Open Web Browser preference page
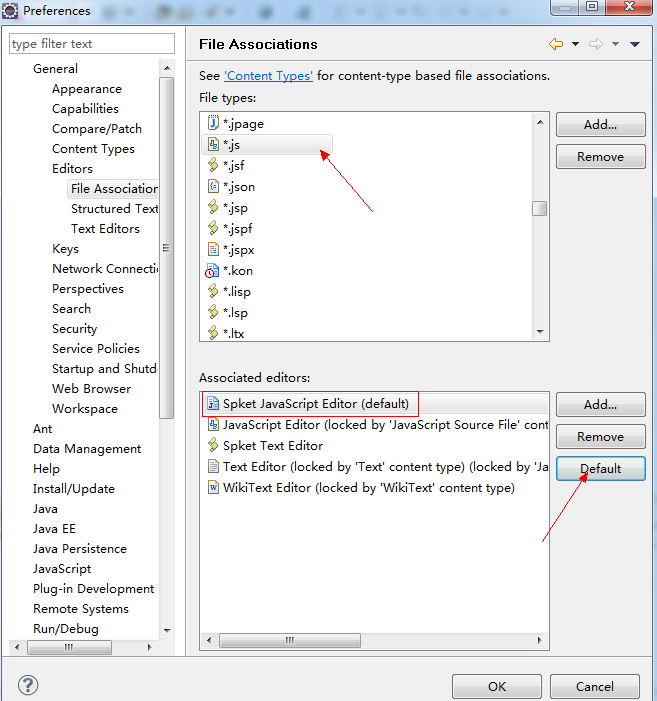Screen dimensions: 657x701 [92, 389]
